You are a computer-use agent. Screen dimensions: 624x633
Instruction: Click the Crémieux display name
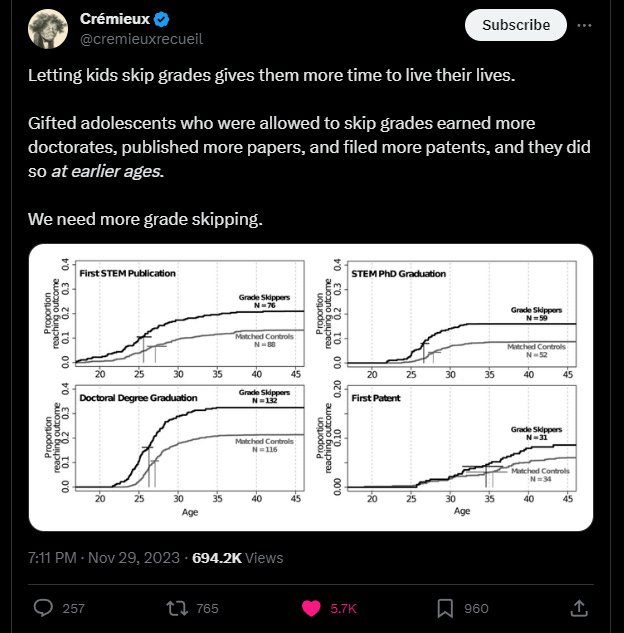pyautogui.click(x=115, y=19)
